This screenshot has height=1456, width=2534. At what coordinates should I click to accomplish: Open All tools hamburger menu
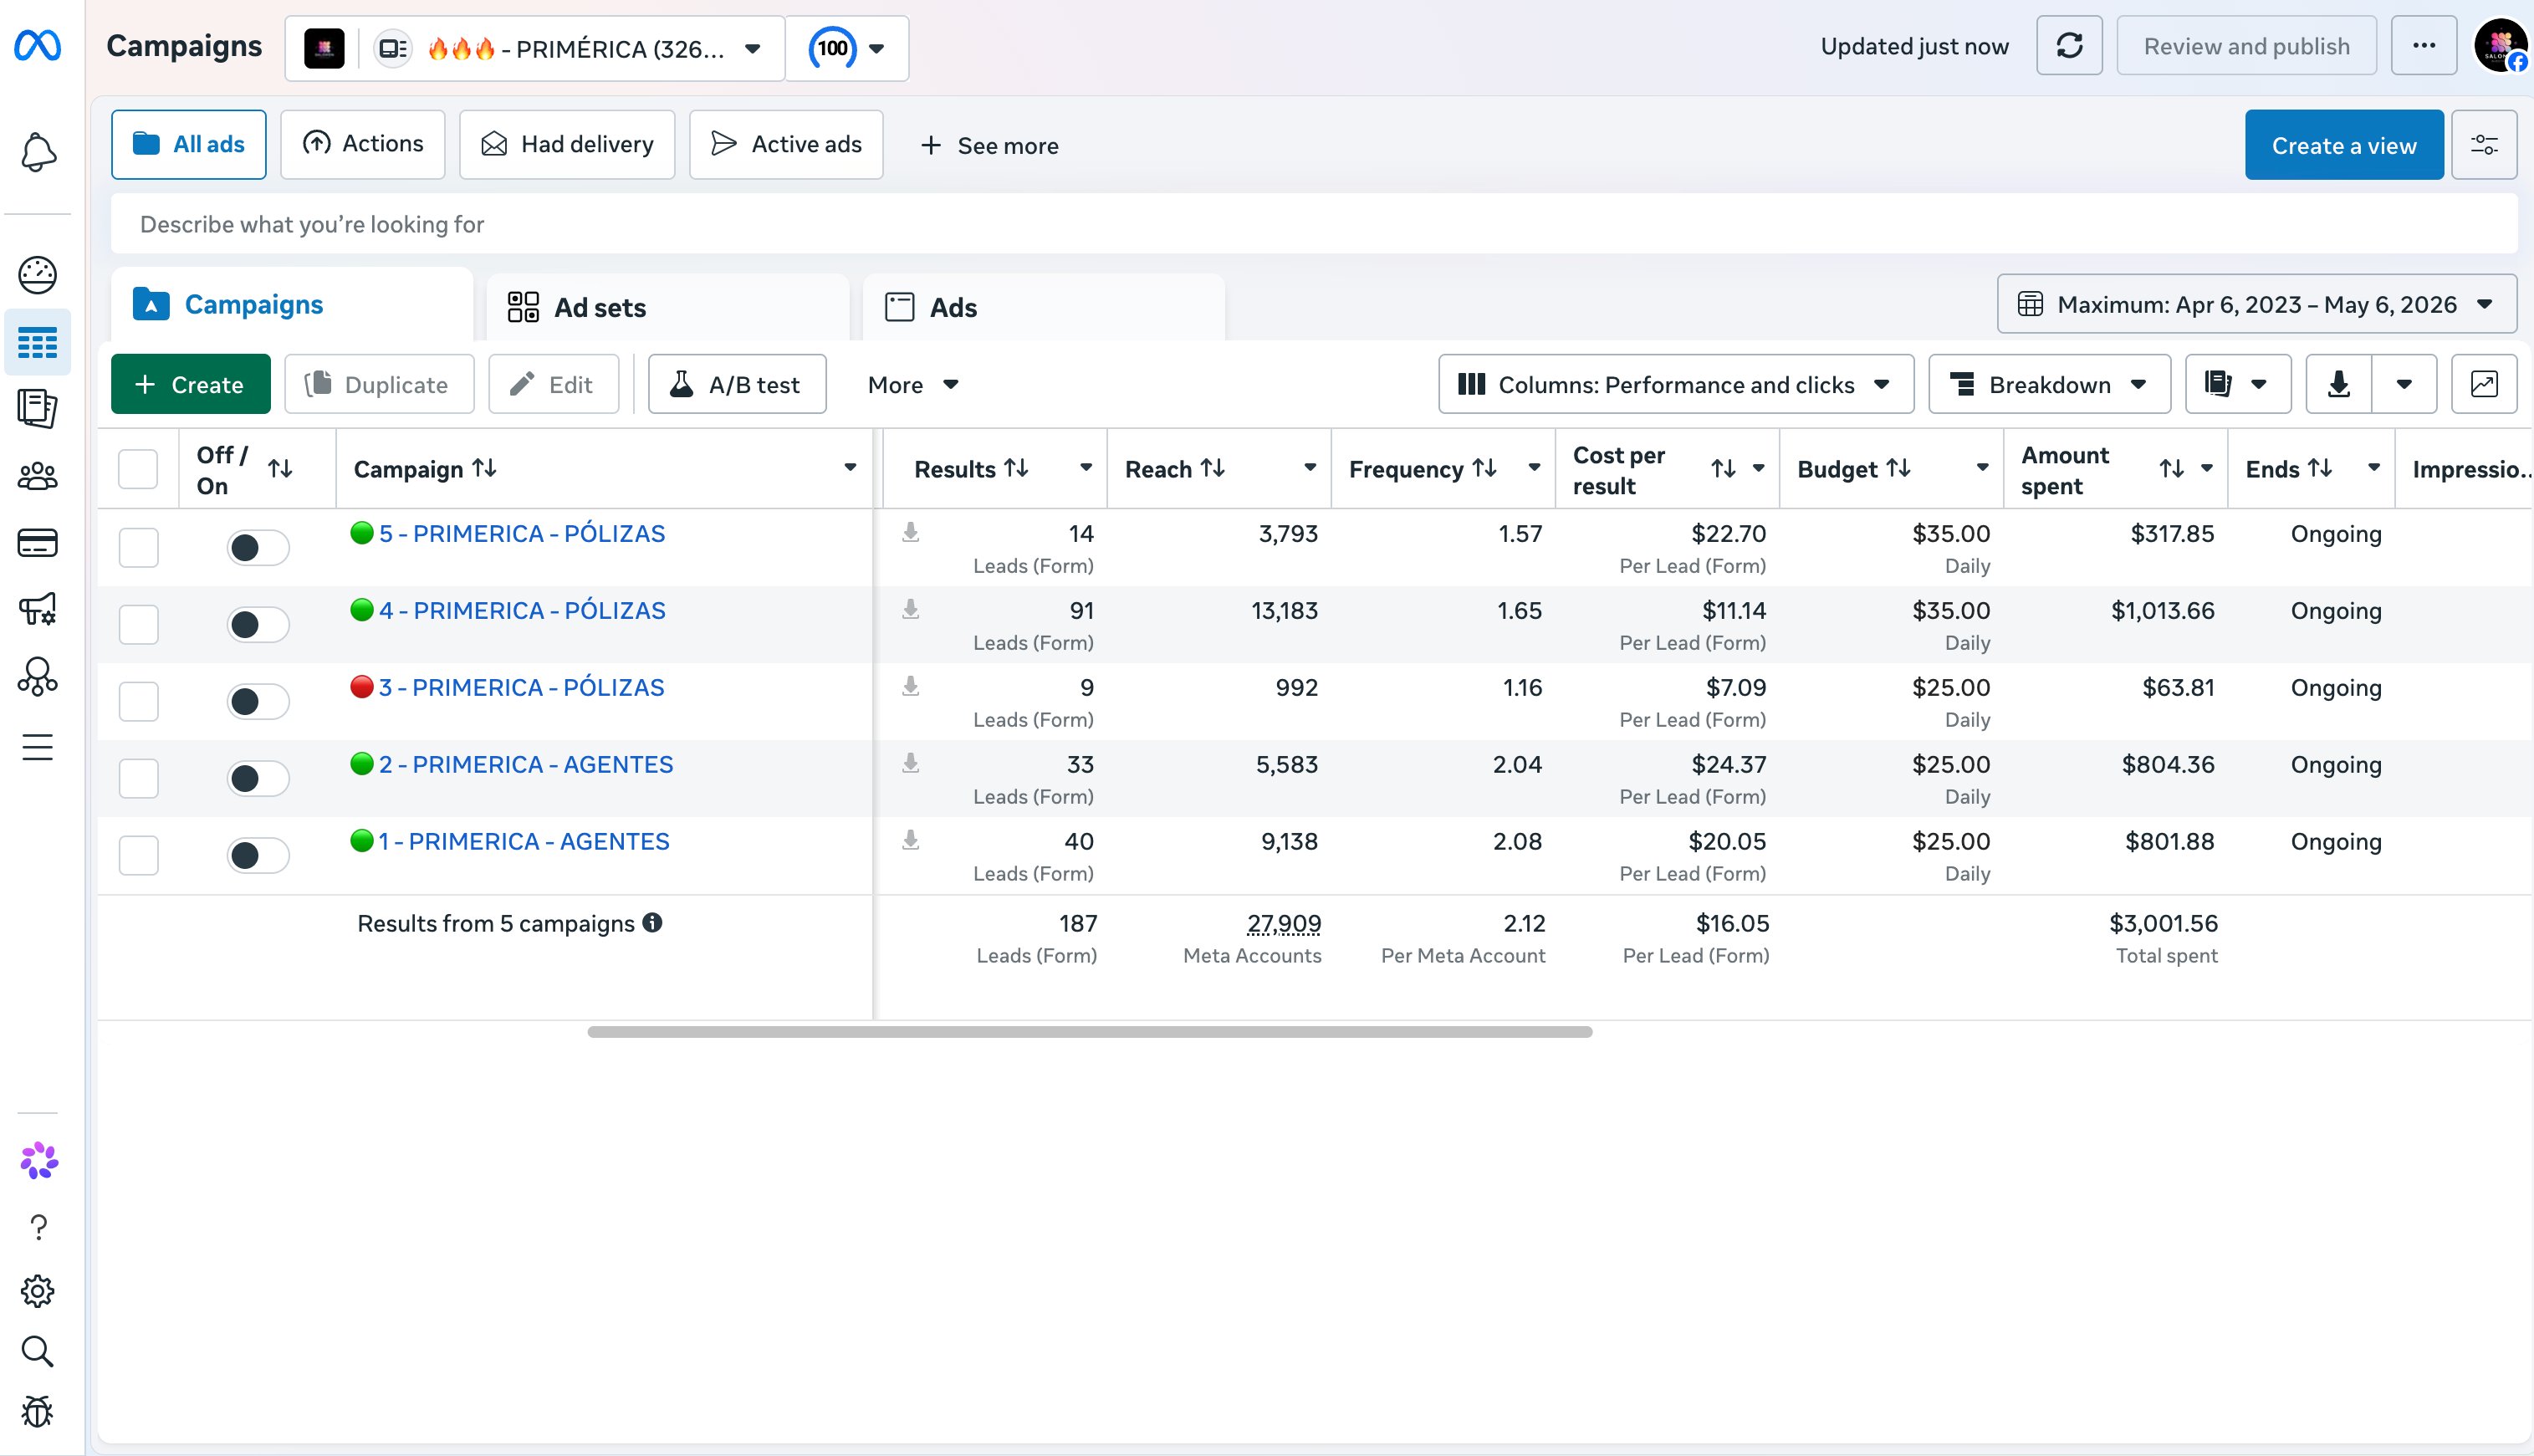[38, 747]
